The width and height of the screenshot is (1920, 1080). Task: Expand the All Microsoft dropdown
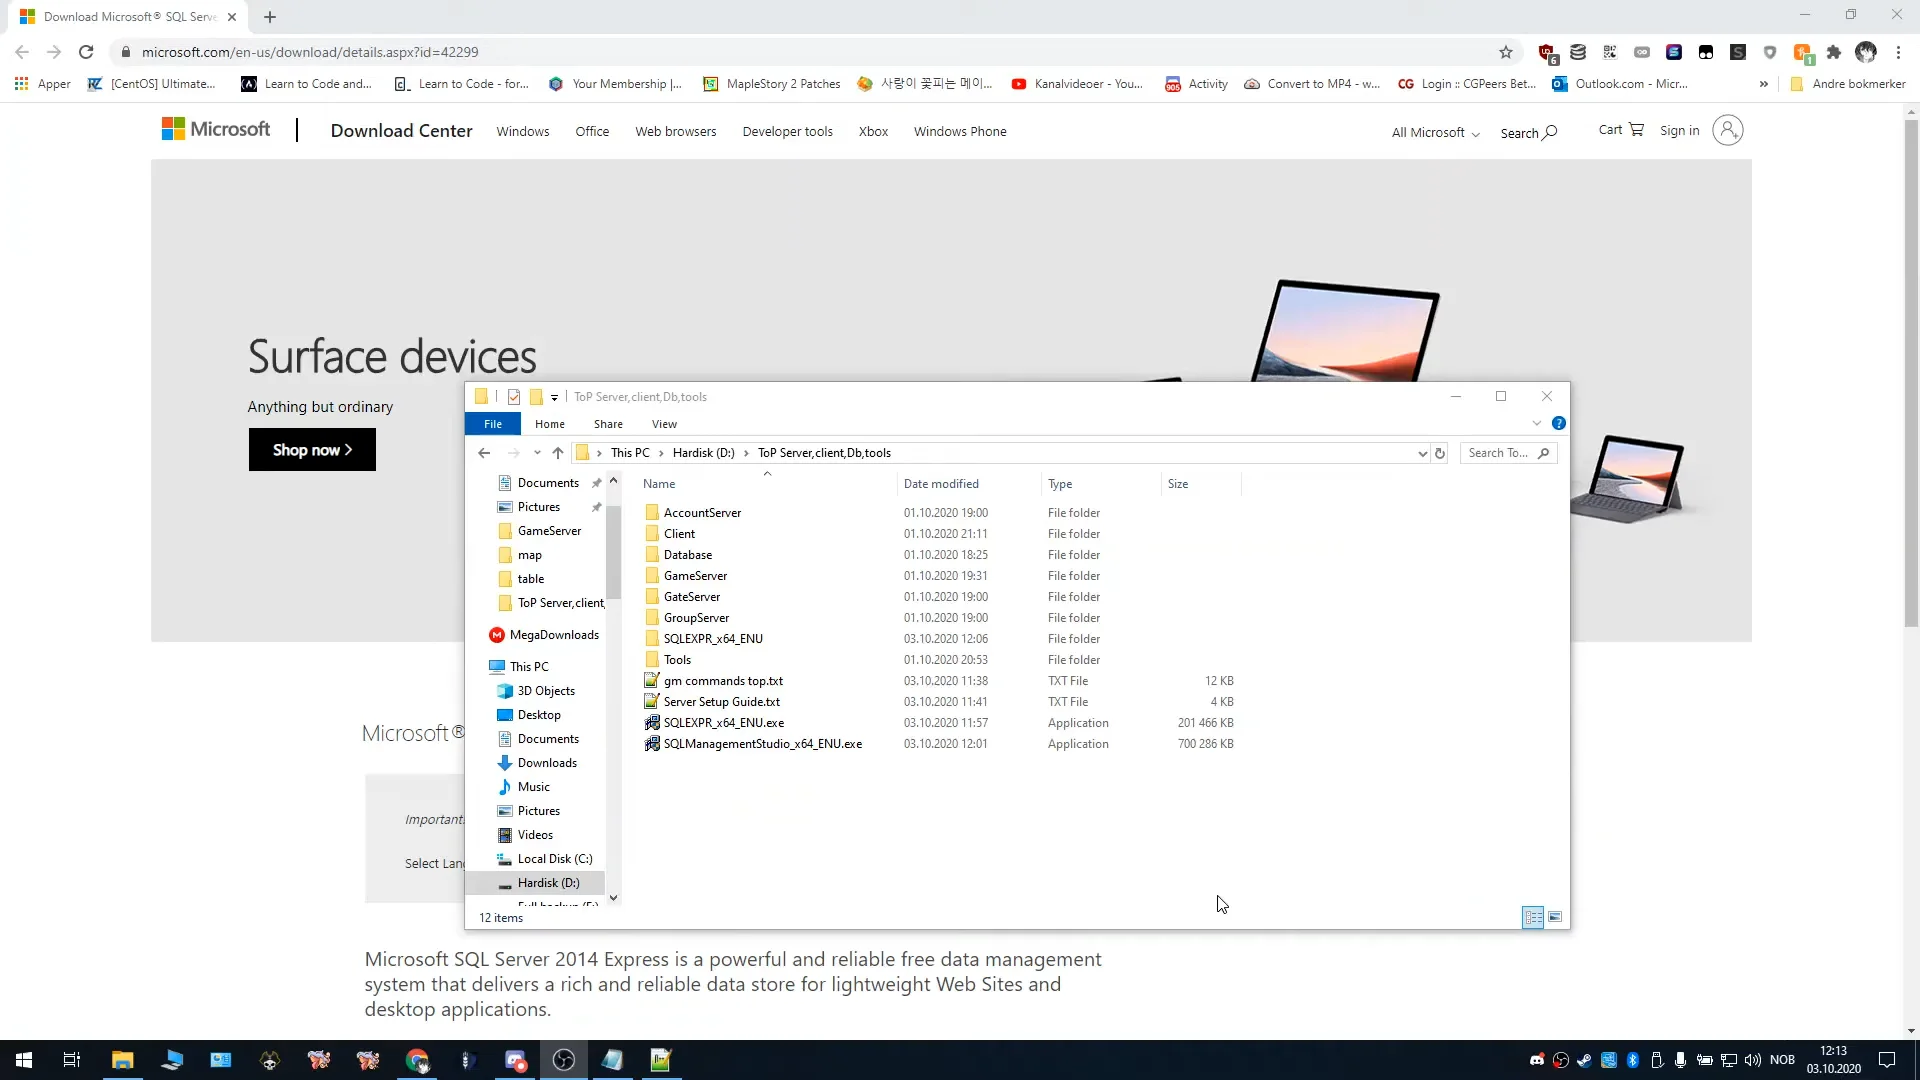coord(1435,133)
